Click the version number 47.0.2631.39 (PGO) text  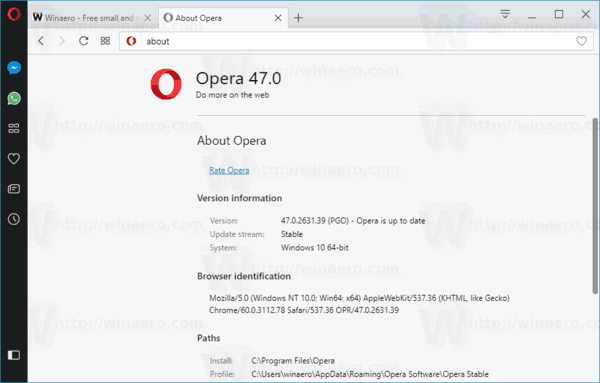tap(315, 221)
